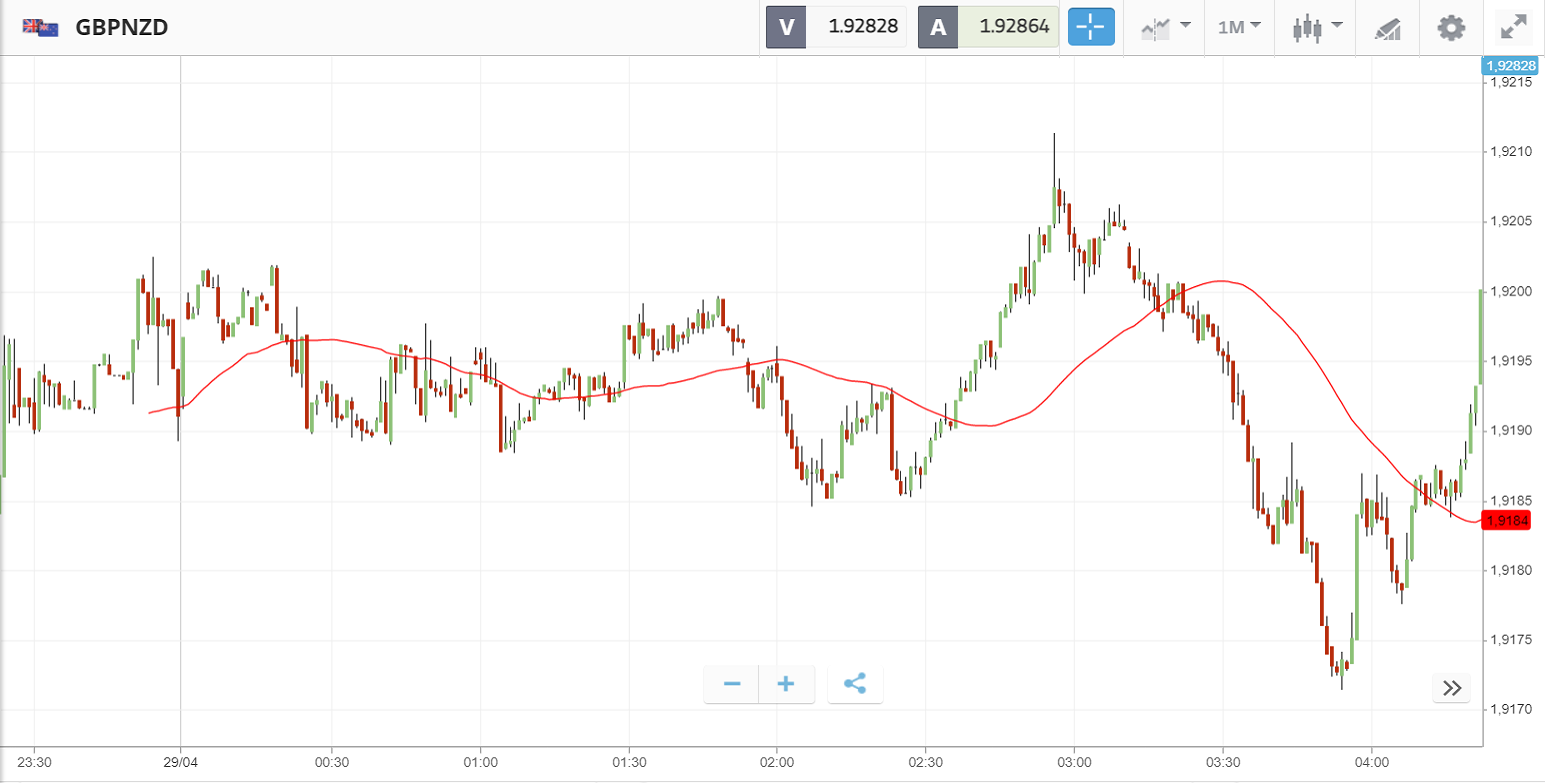This screenshot has height=783, width=1545.
Task: Click the blue current price tag 1,92828
Action: click(1510, 66)
